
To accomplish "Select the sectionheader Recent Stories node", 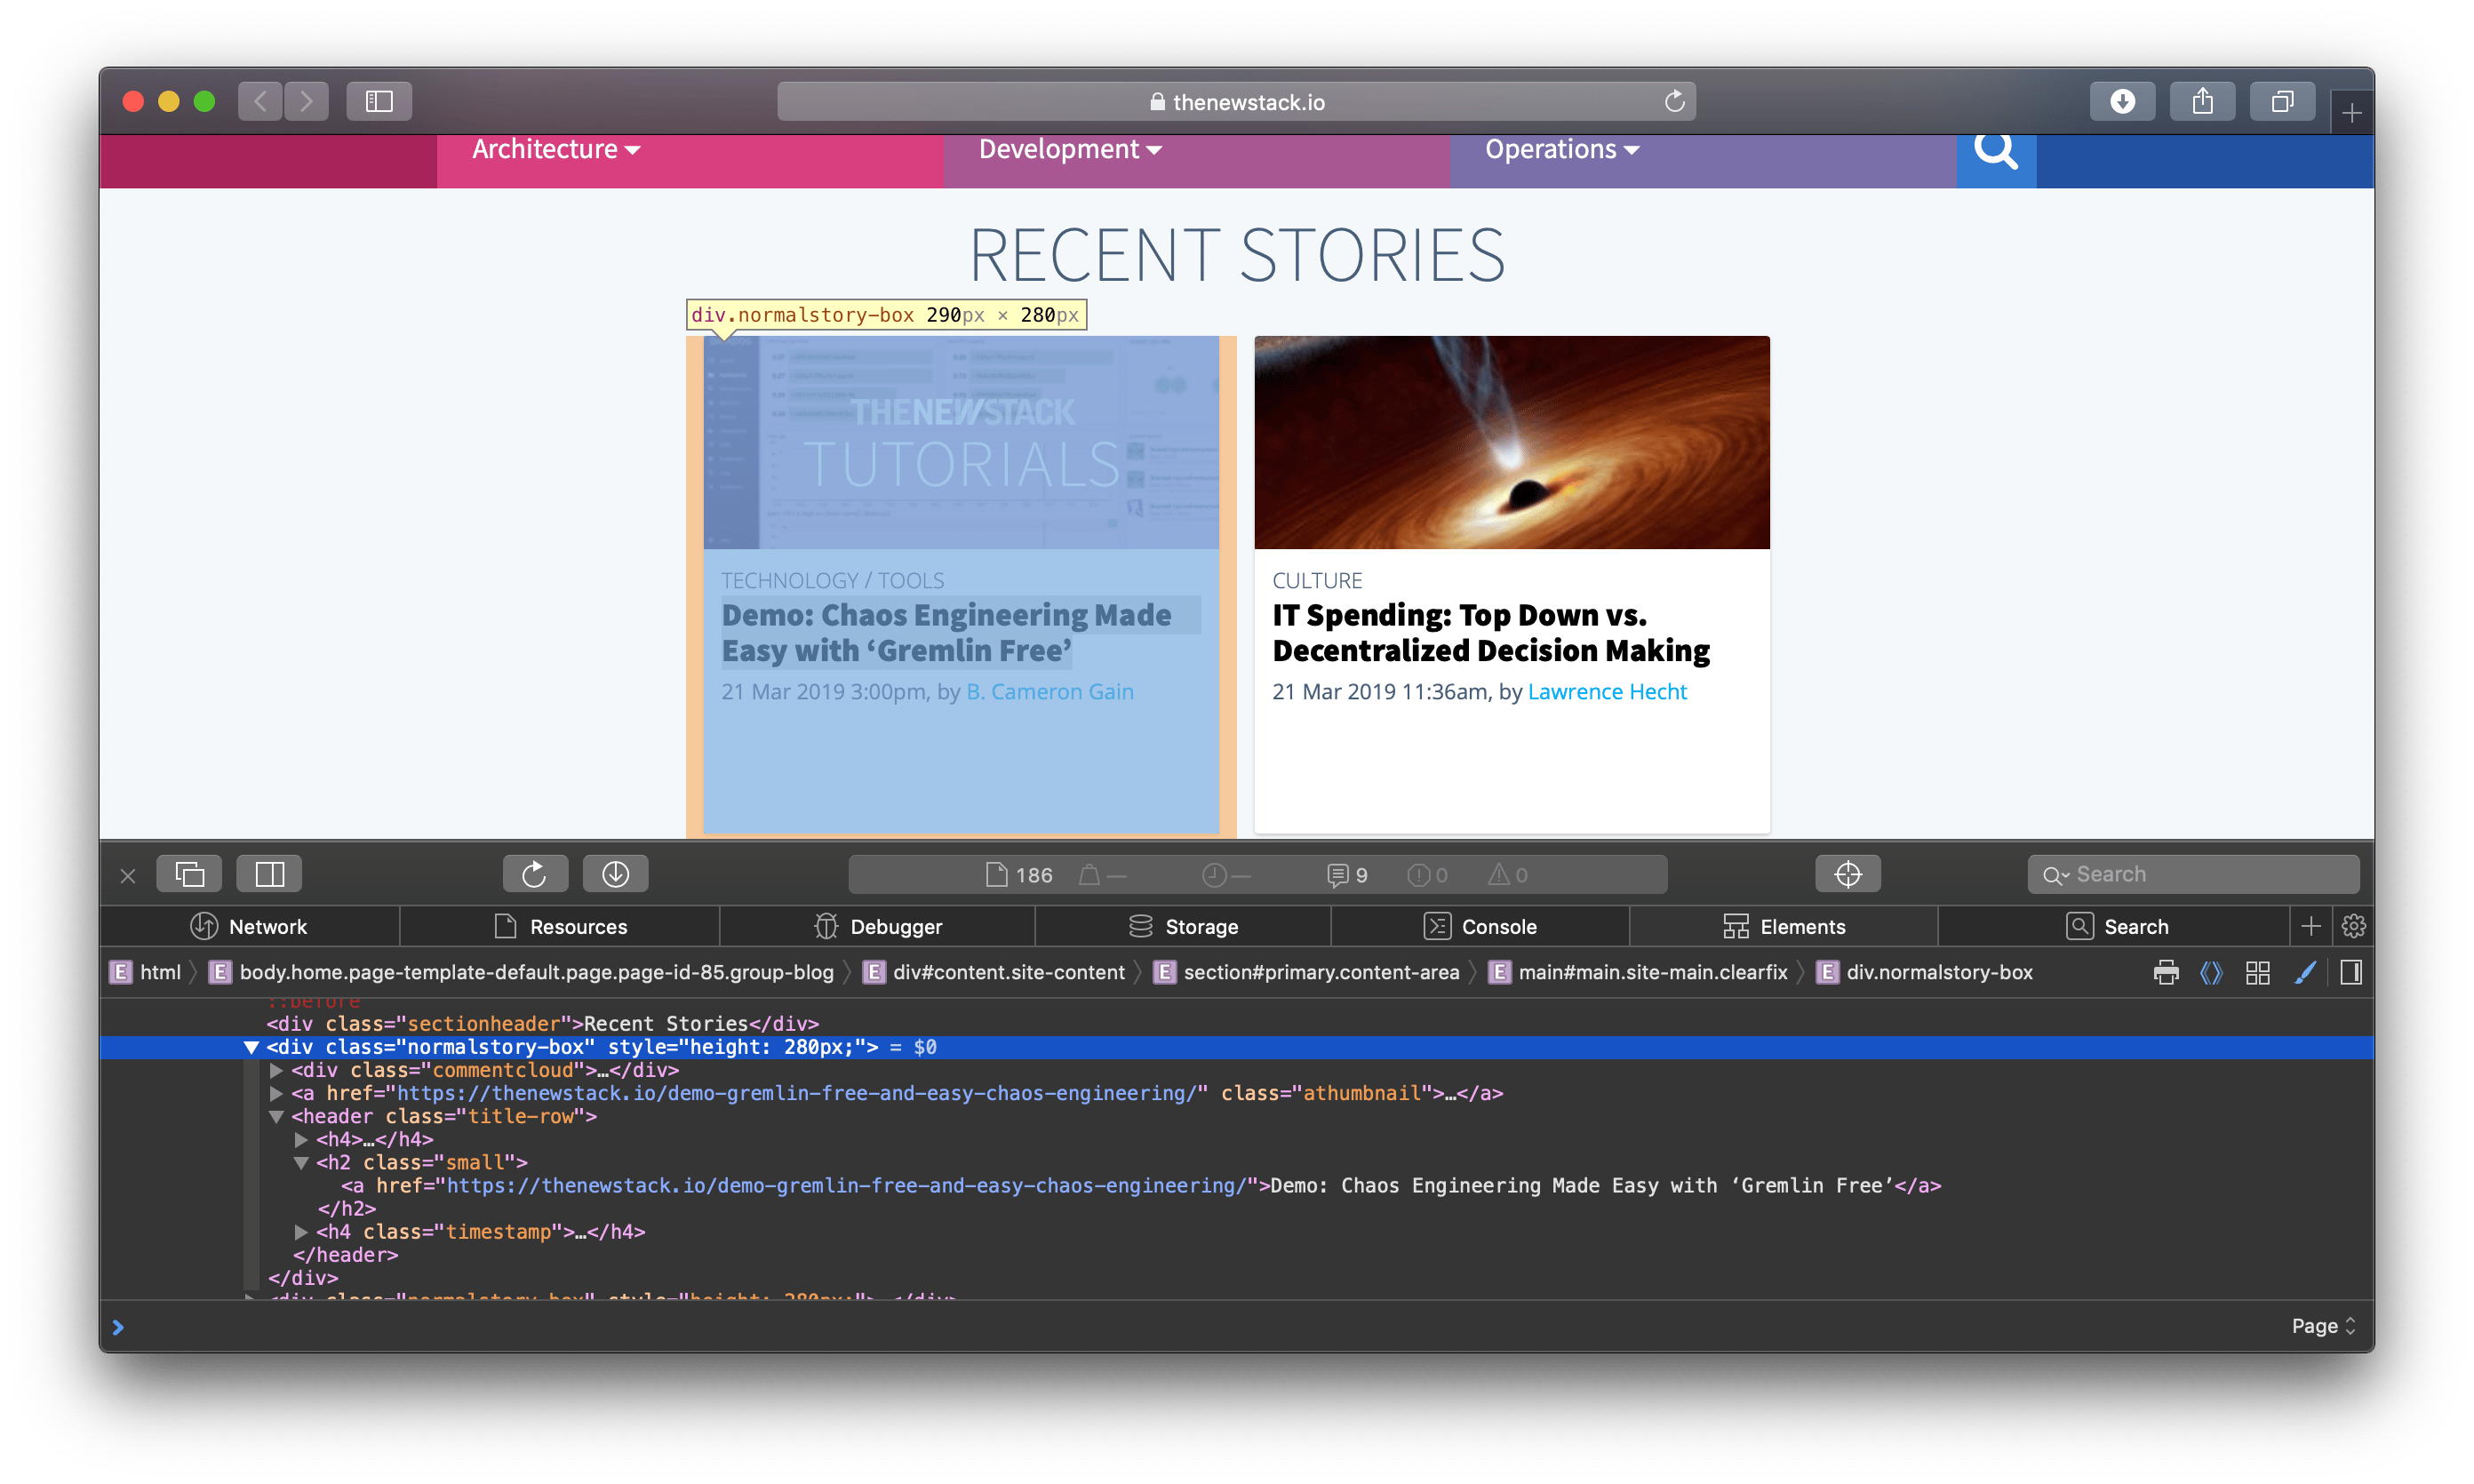I will 542,1023.
